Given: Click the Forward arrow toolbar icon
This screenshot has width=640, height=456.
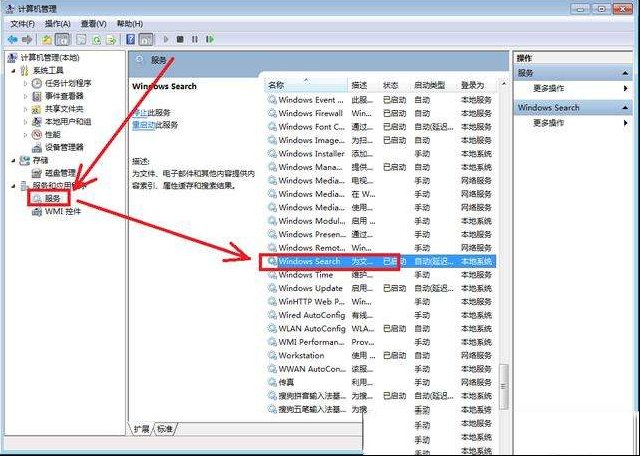Looking at the screenshot, I should 27,39.
